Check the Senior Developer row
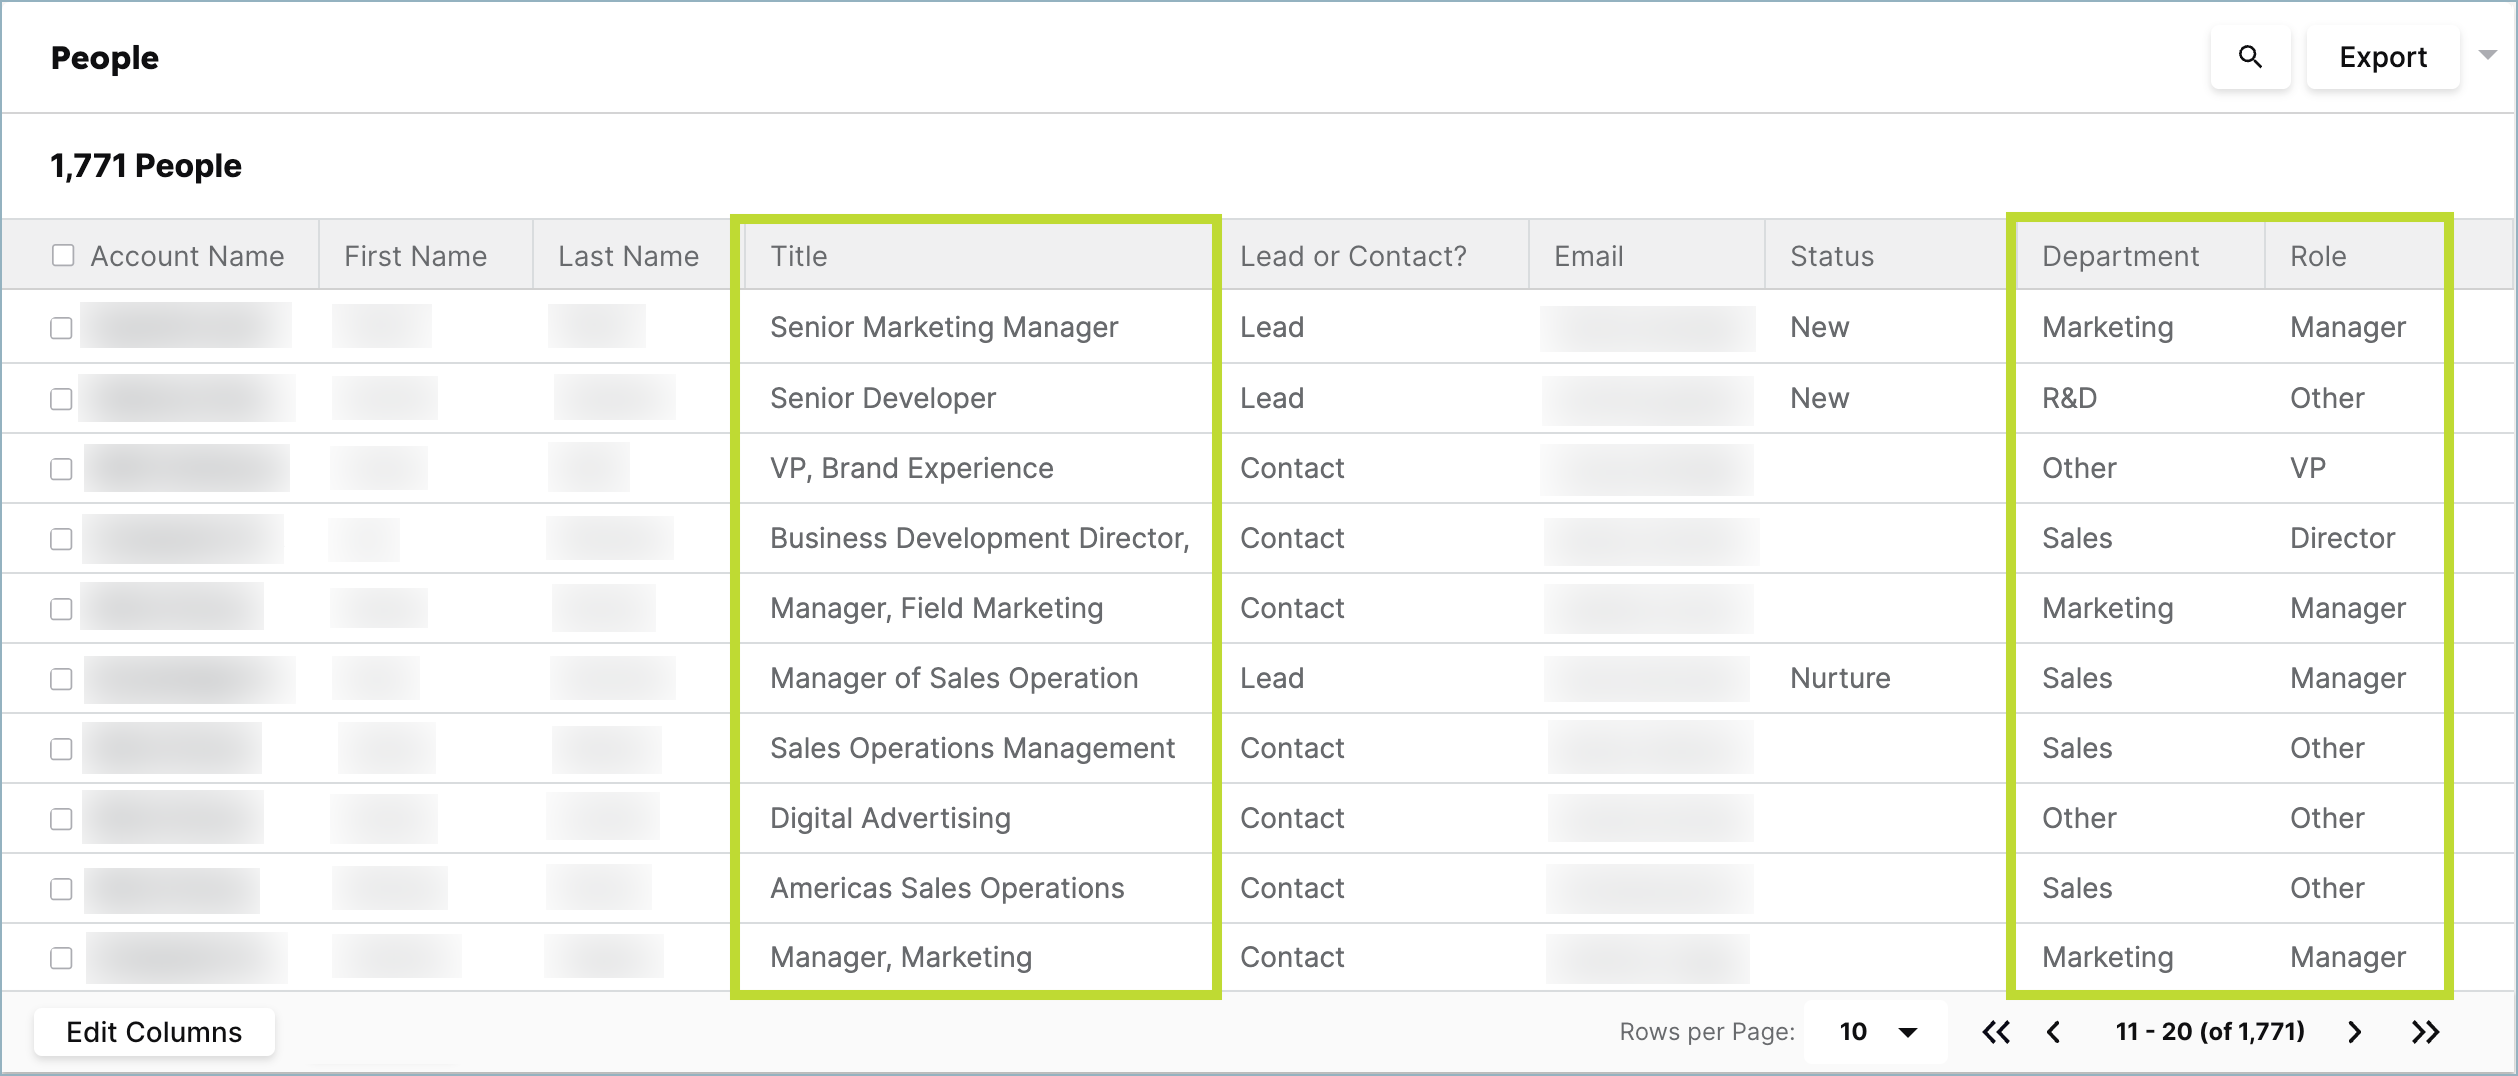 [x=61, y=397]
